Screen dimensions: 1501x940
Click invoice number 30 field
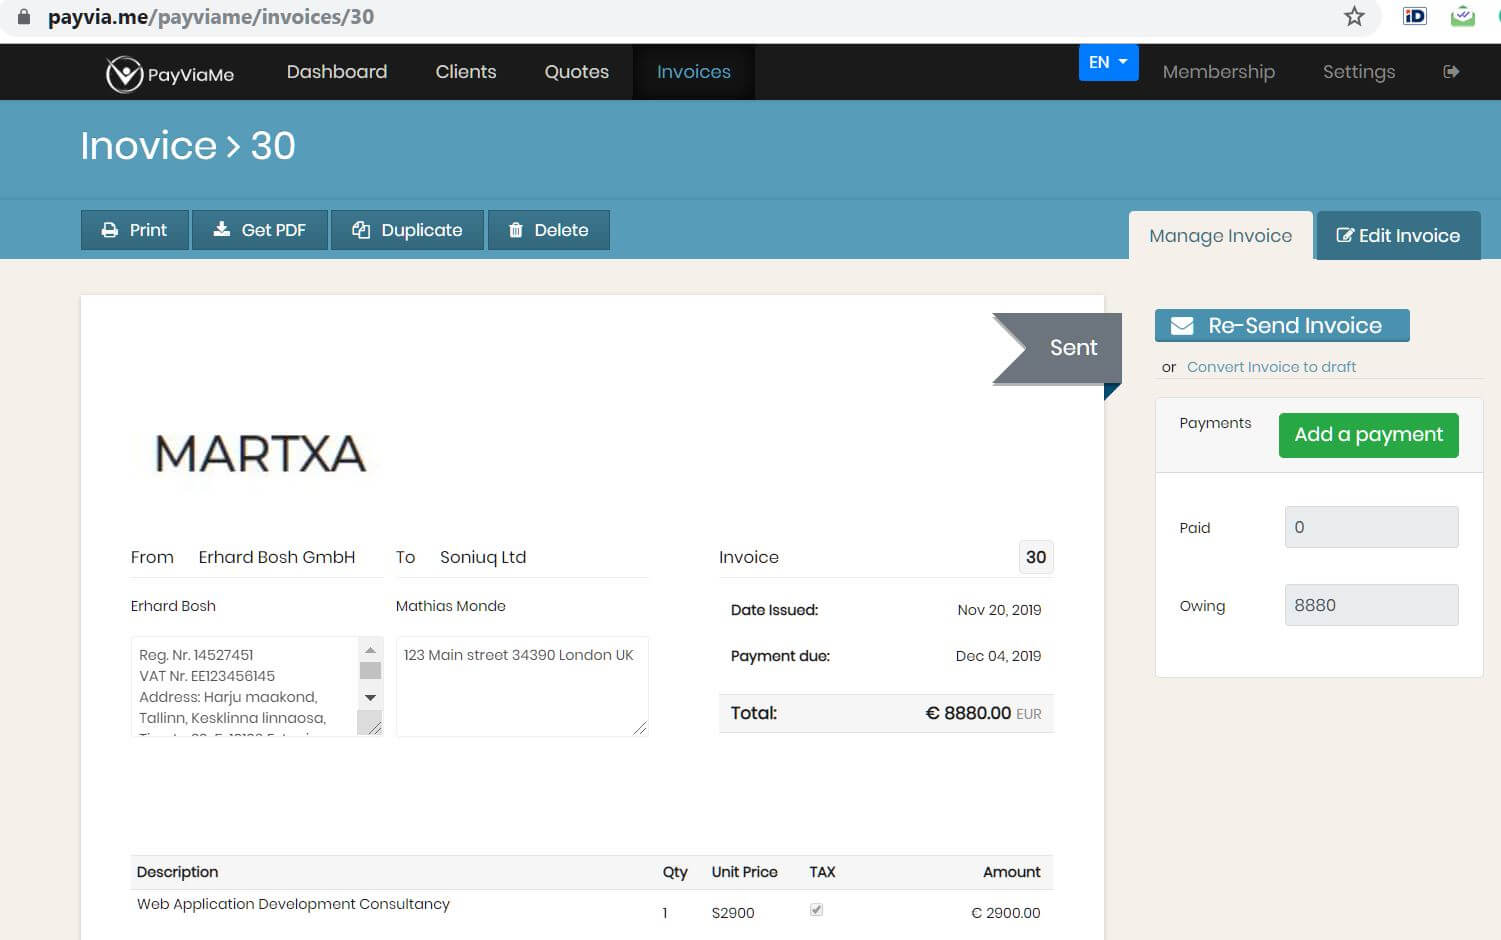click(1036, 558)
